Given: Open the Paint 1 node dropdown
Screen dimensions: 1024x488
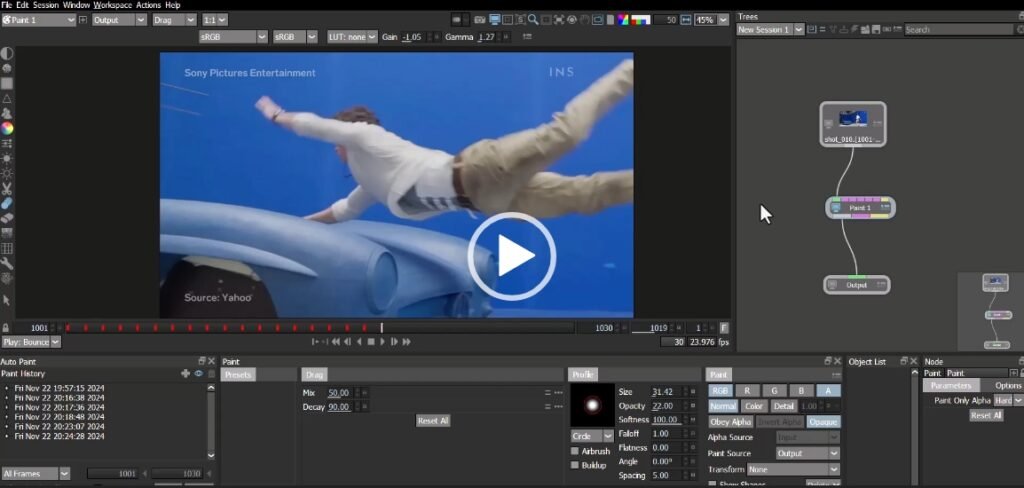Looking at the screenshot, I should click(x=39, y=20).
